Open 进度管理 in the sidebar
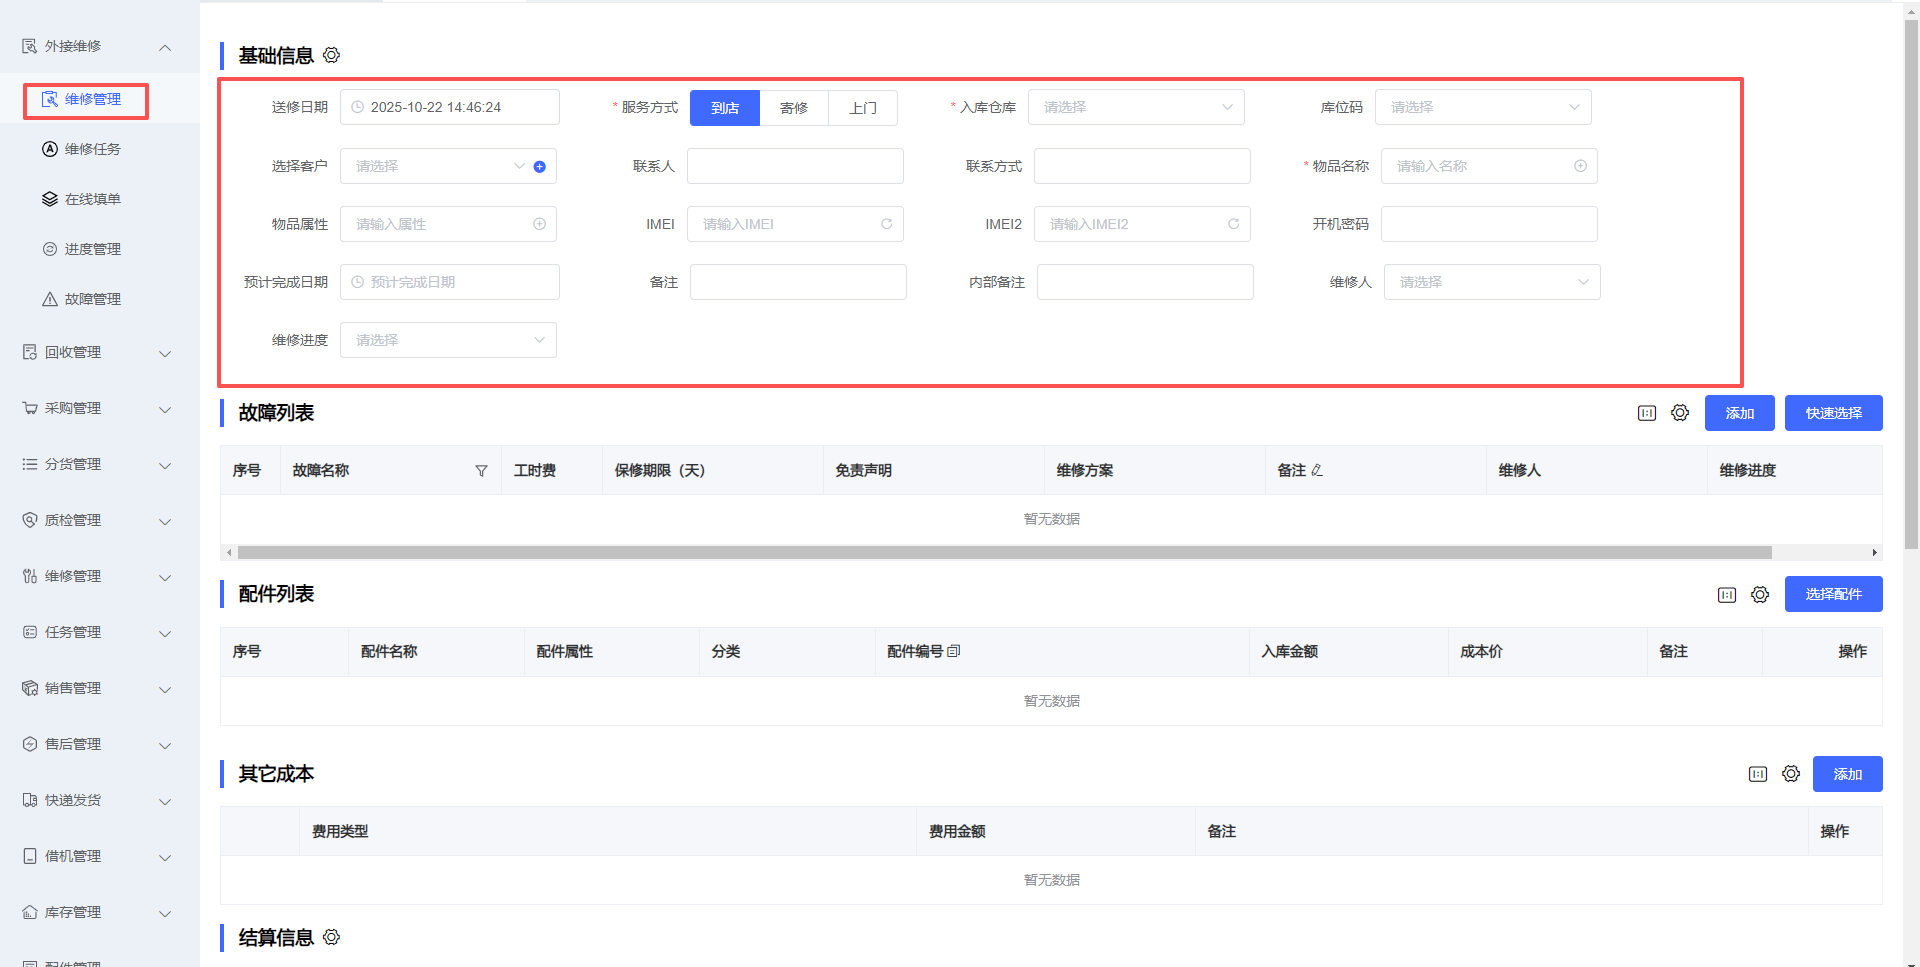The height and width of the screenshot is (967, 1920). point(92,249)
